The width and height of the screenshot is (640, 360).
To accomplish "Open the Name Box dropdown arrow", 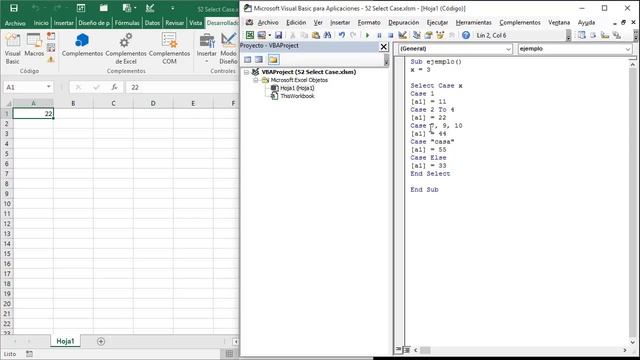I will 49,87.
